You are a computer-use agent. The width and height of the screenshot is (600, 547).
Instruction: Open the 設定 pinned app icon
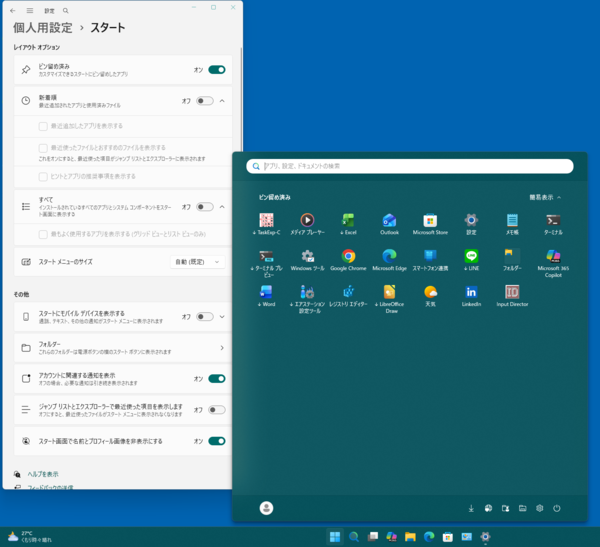(x=471, y=224)
